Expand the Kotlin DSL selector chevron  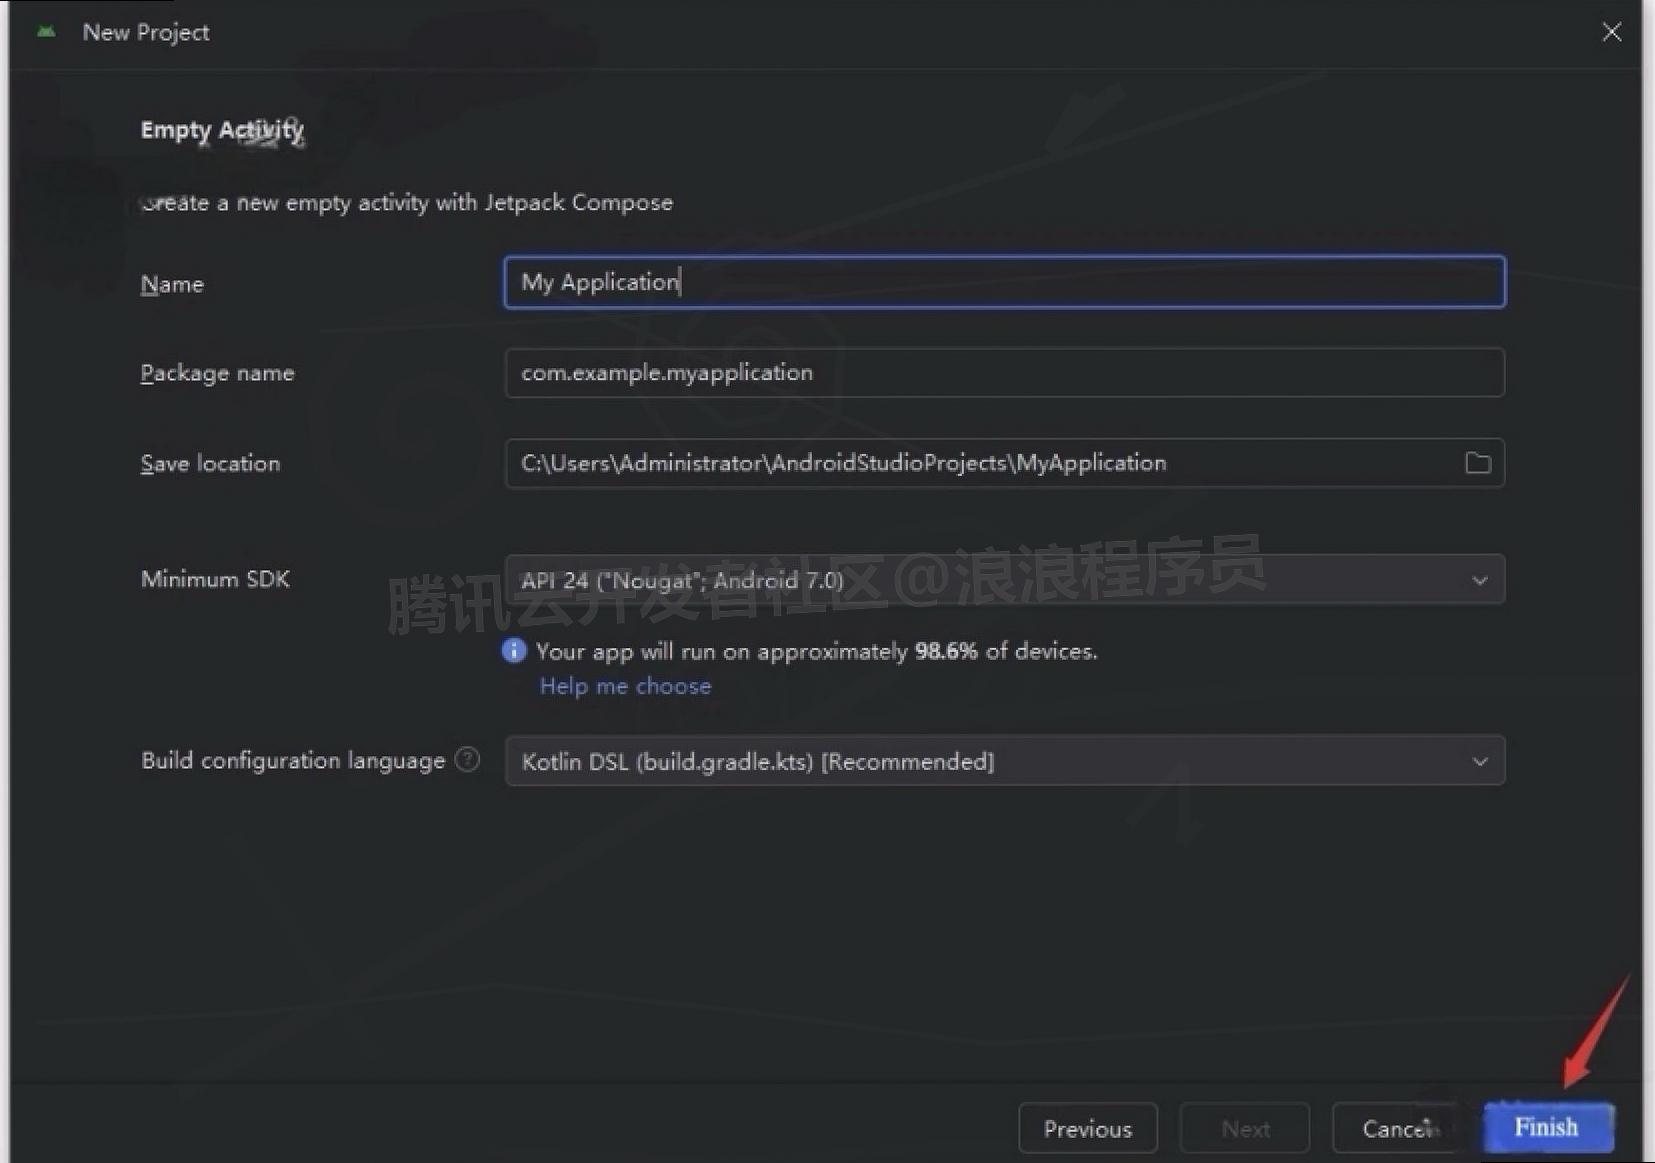[x=1479, y=760]
